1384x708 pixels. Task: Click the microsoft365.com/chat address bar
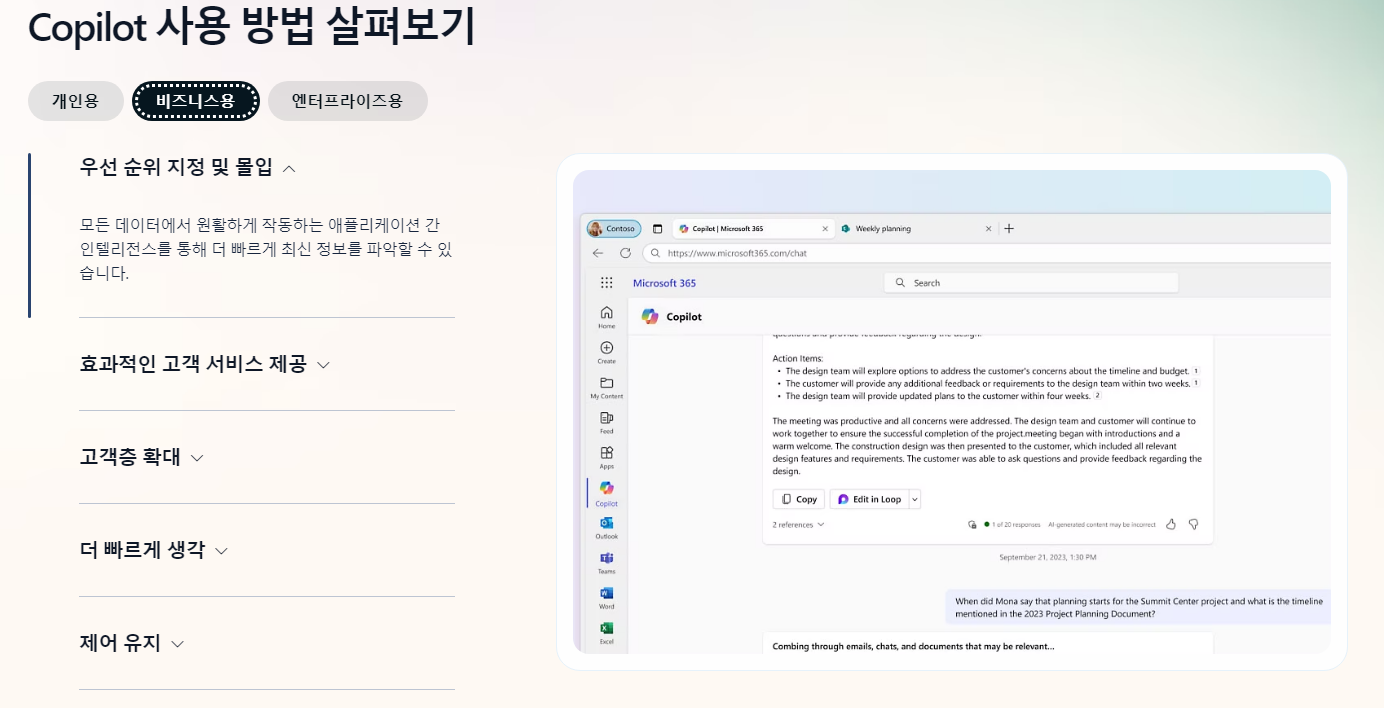tap(985, 253)
